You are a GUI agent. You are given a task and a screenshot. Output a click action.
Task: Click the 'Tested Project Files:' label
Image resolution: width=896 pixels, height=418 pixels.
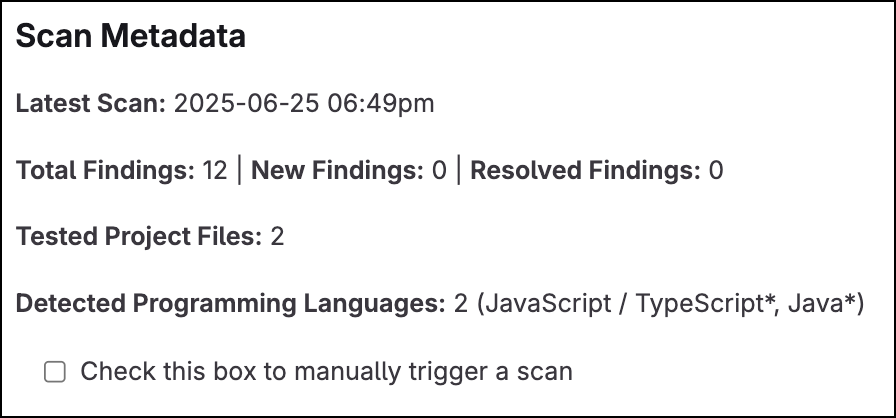[140, 237]
